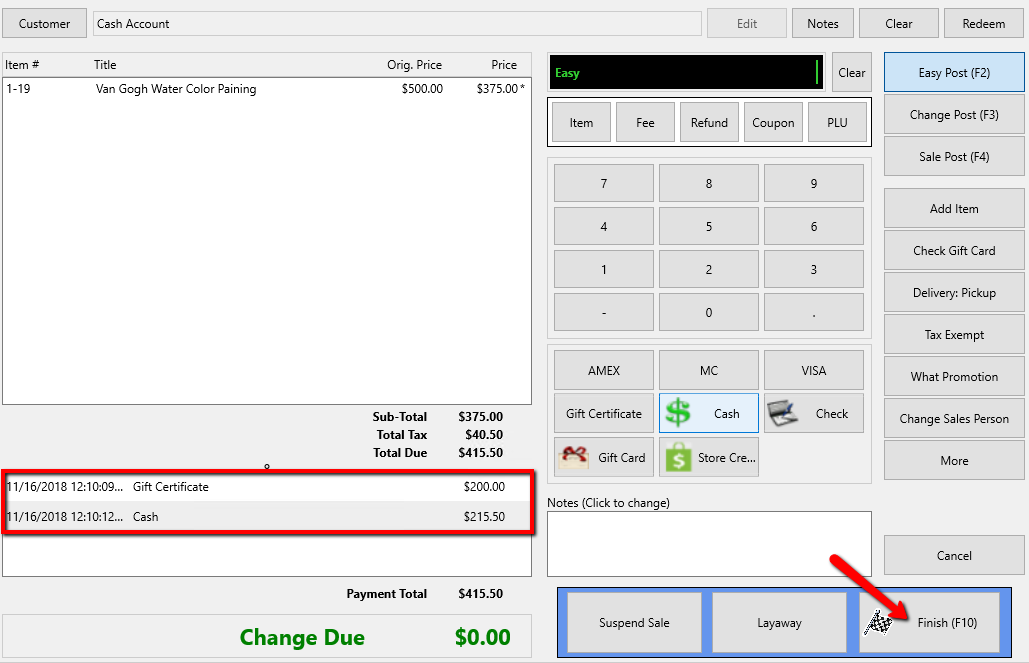Switch to the PLU entry mode
Viewport: 1029px width, 663px height.
pos(837,123)
